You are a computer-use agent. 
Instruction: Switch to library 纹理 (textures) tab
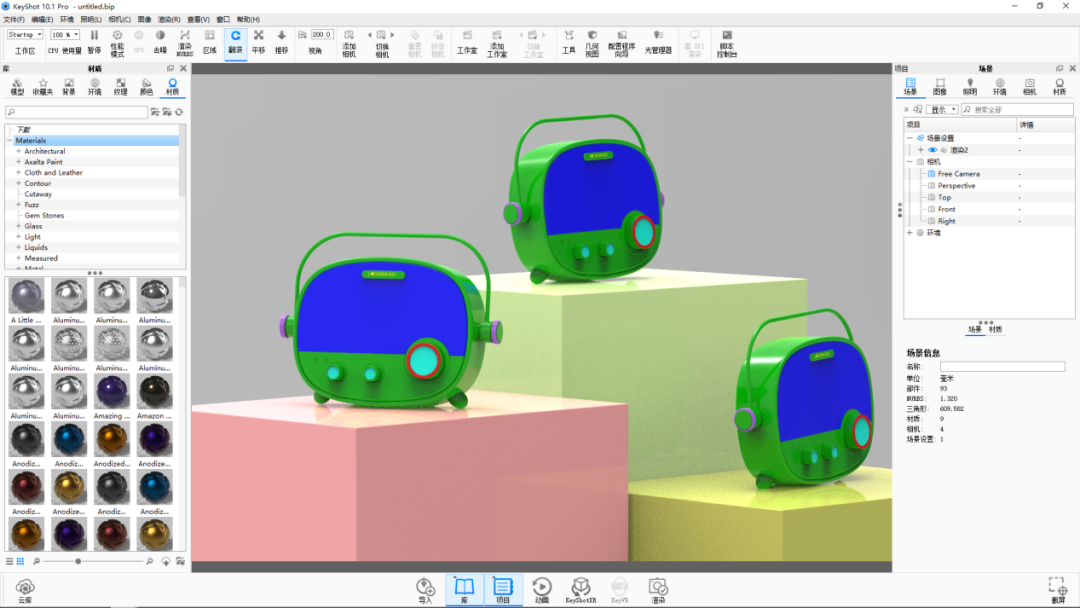pyautogui.click(x=121, y=87)
